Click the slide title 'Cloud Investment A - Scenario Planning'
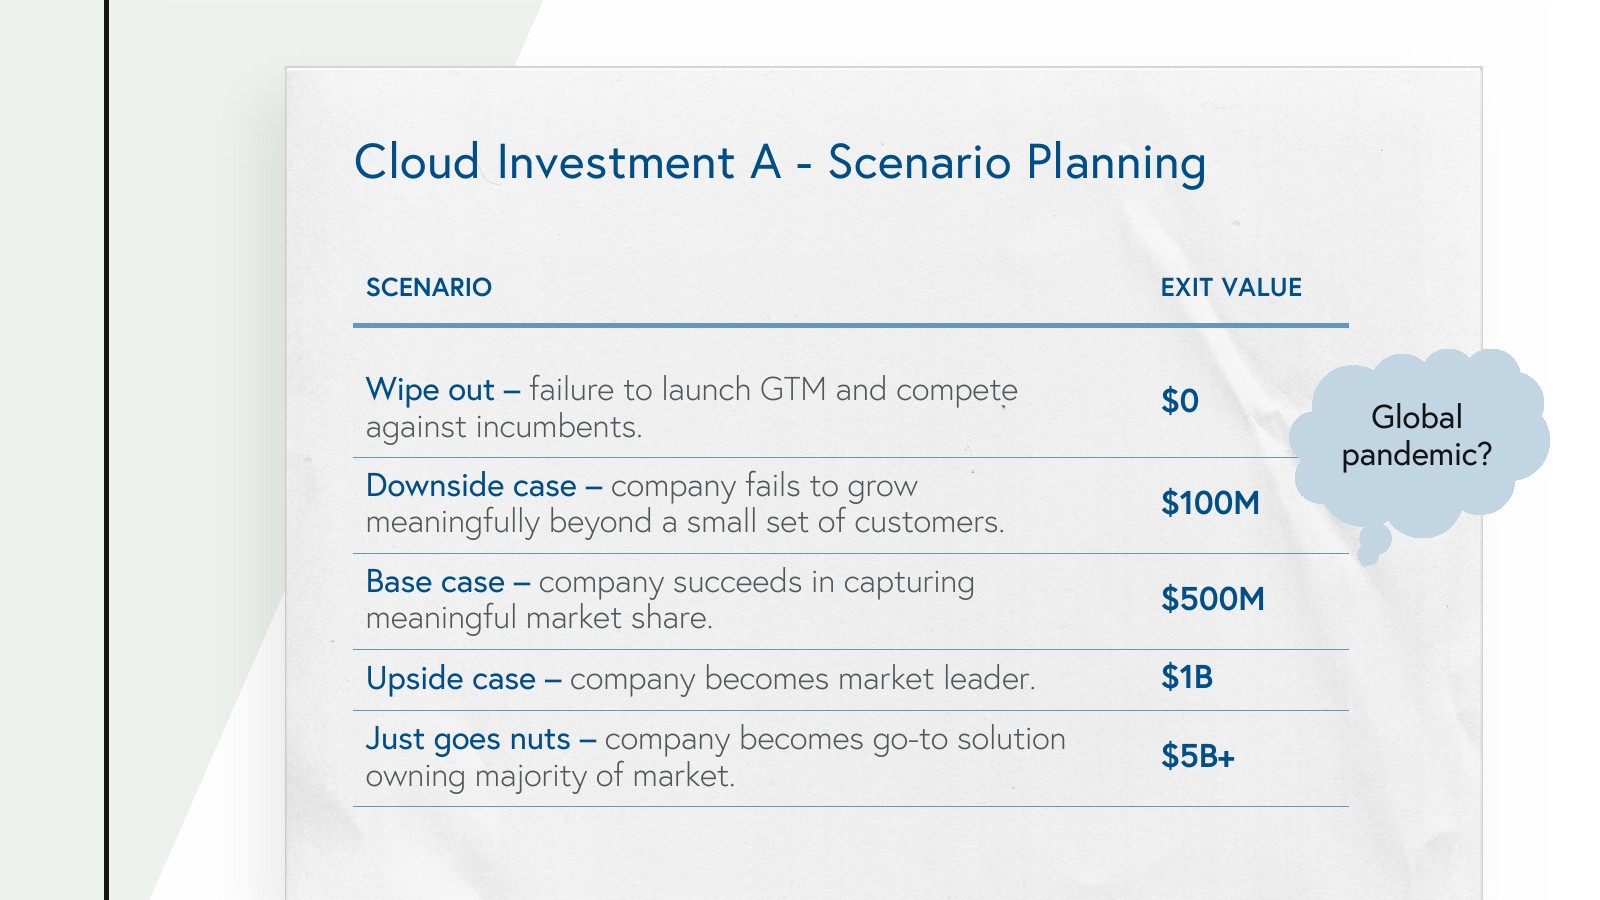Screen dimensions: 1600x900 coord(779,163)
